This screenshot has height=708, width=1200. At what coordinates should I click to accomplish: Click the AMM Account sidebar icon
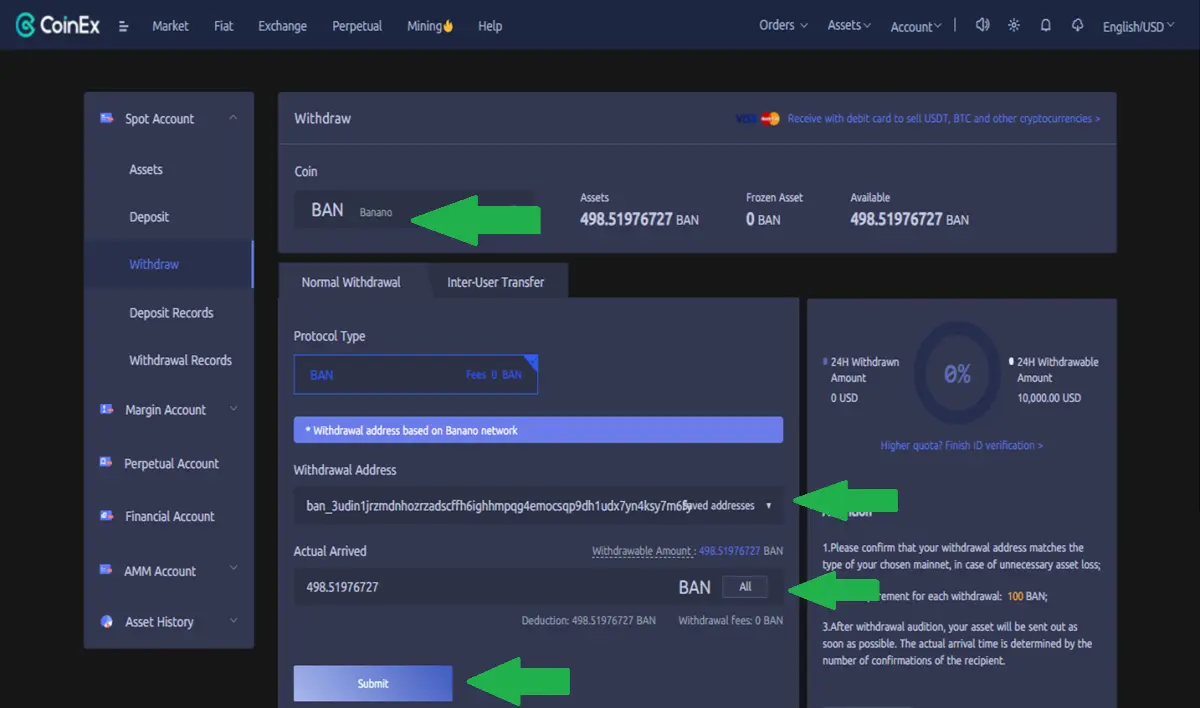(x=107, y=570)
